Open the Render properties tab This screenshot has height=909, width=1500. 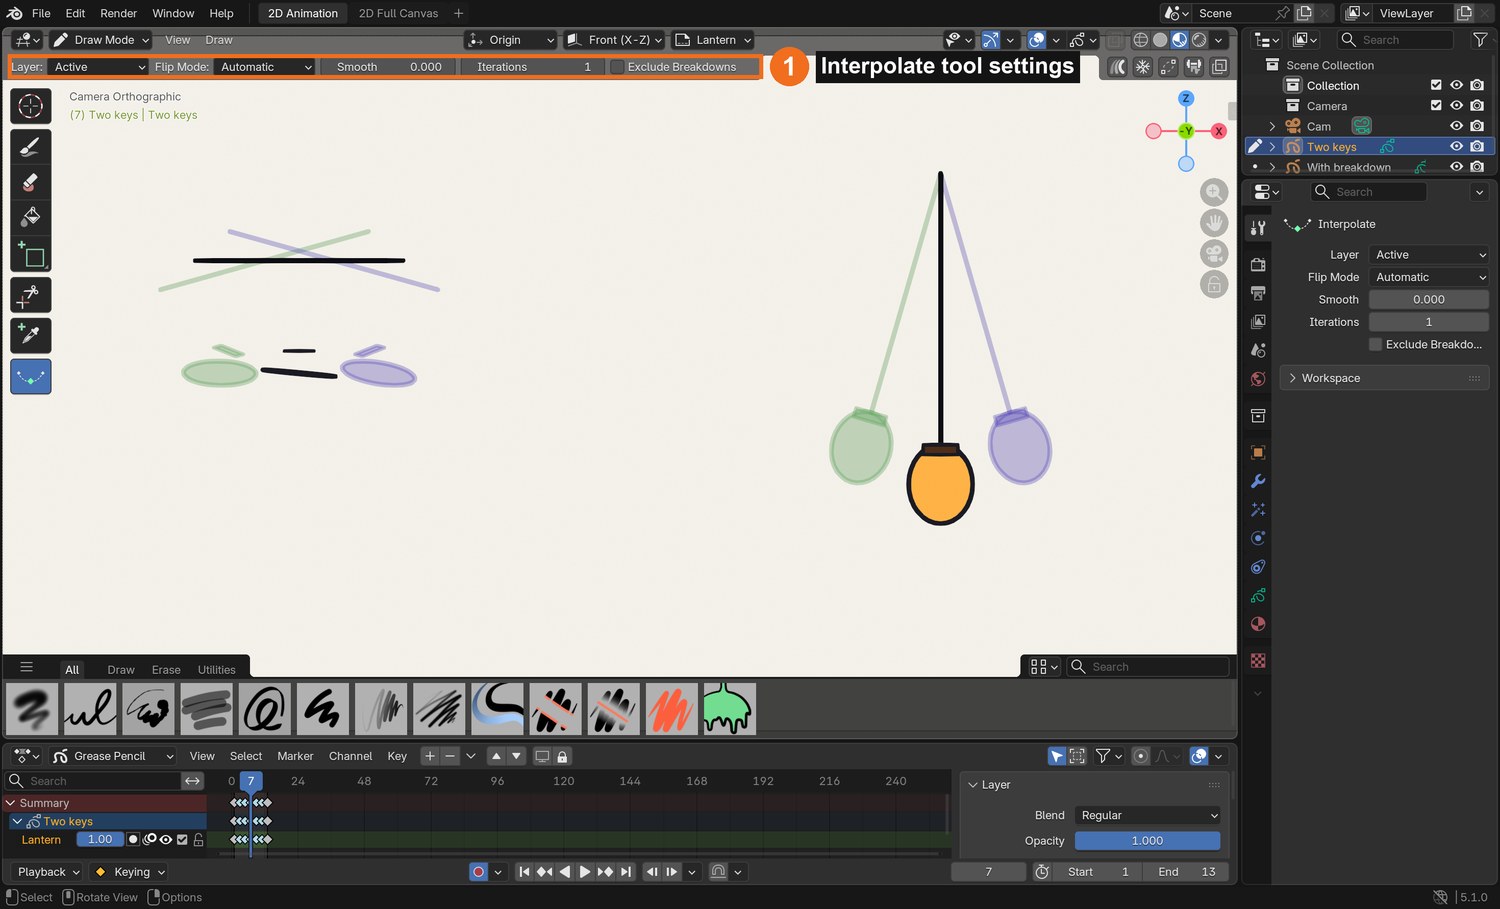(1258, 265)
